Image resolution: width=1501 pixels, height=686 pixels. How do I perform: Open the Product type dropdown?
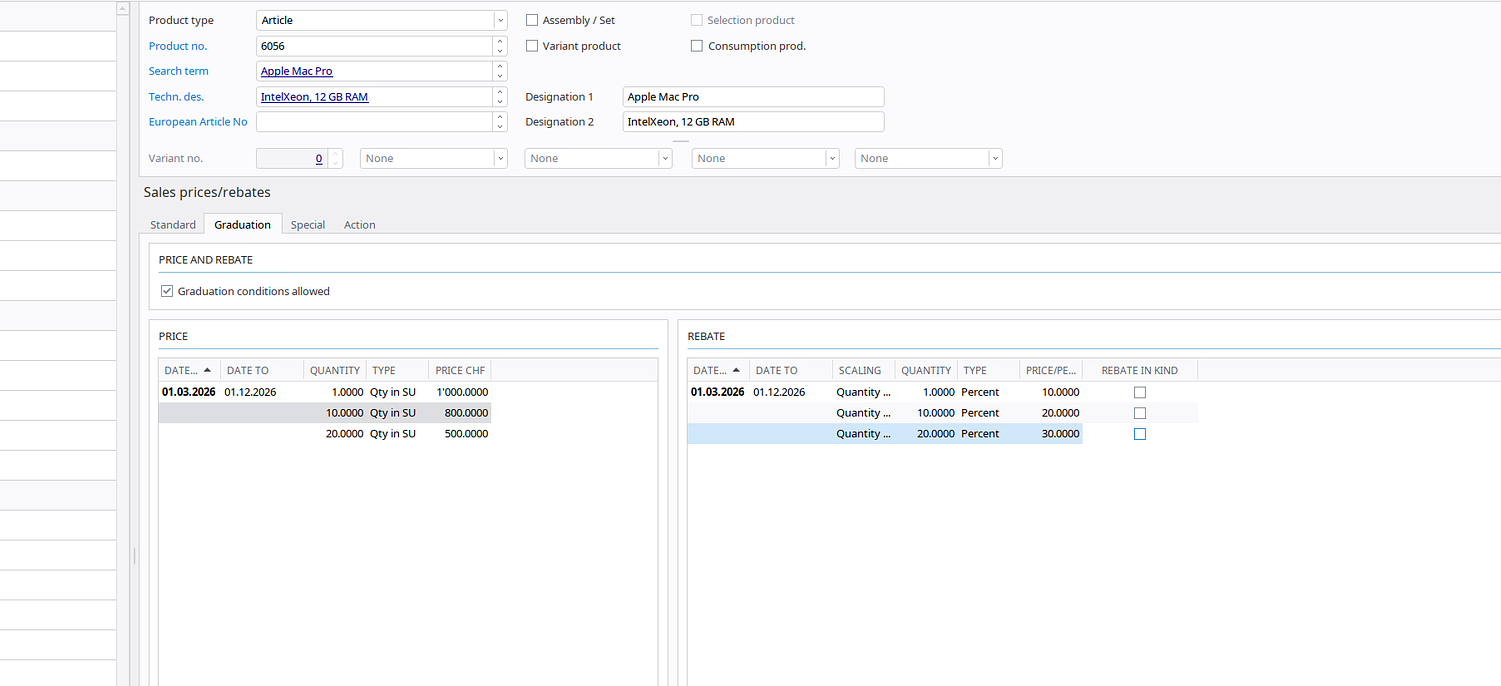point(500,20)
